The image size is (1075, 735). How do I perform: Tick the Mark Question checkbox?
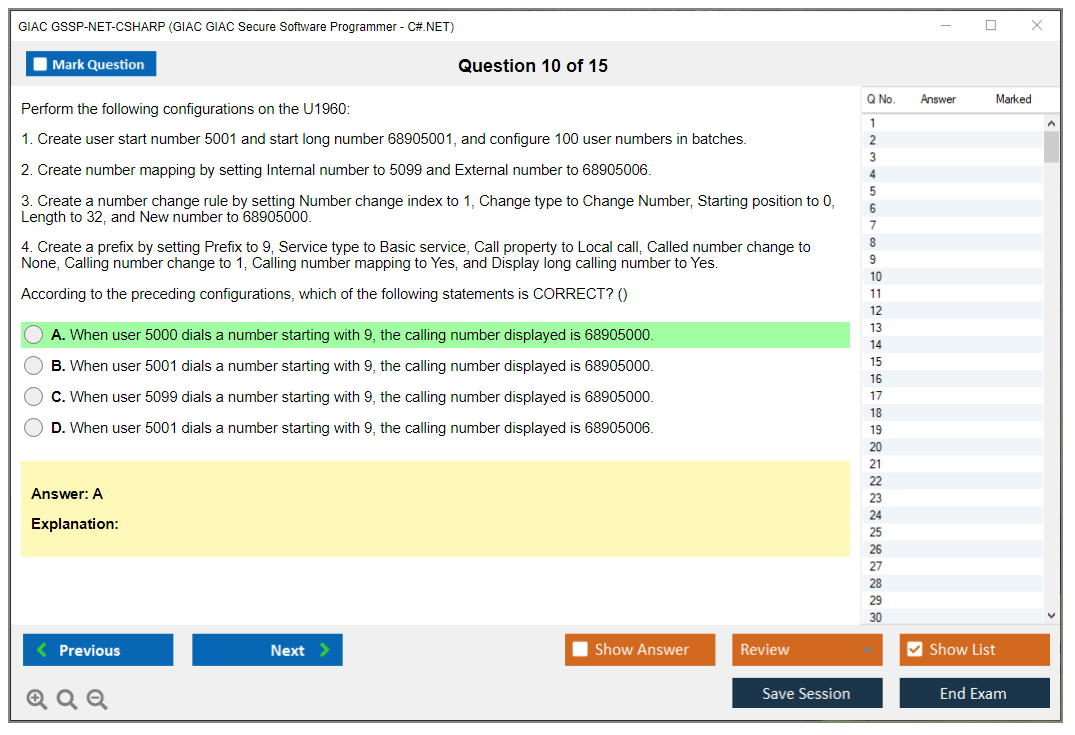pyautogui.click(x=41, y=65)
